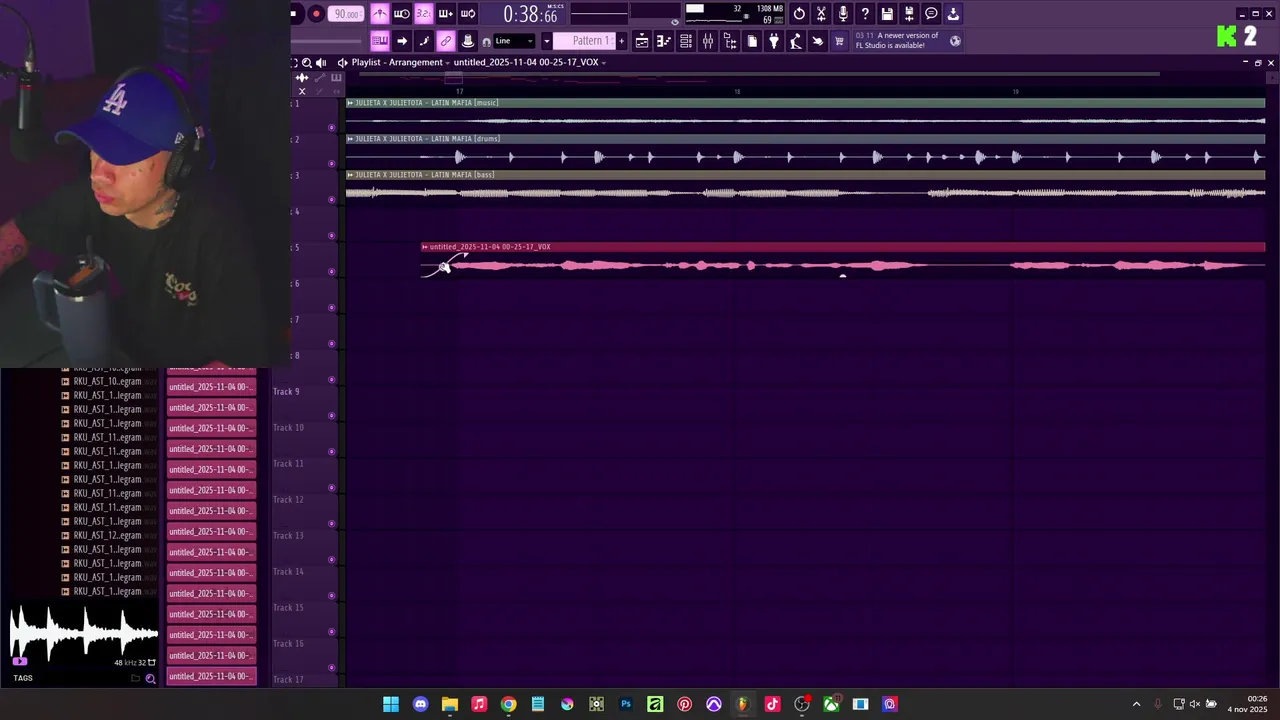Open the help question mark icon
The height and width of the screenshot is (720, 1280).
pos(865,13)
